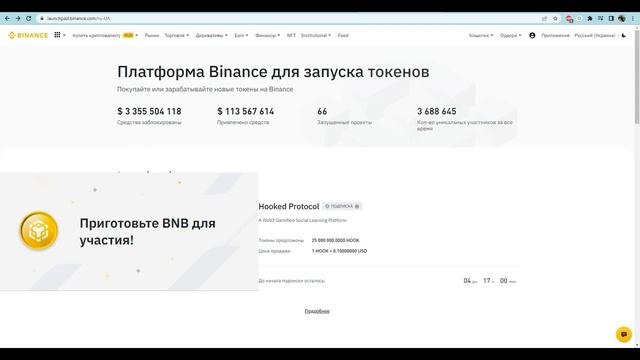Expand the Orders (Ордера) dropdown
Viewport: 640px width, 360px height.
point(511,36)
